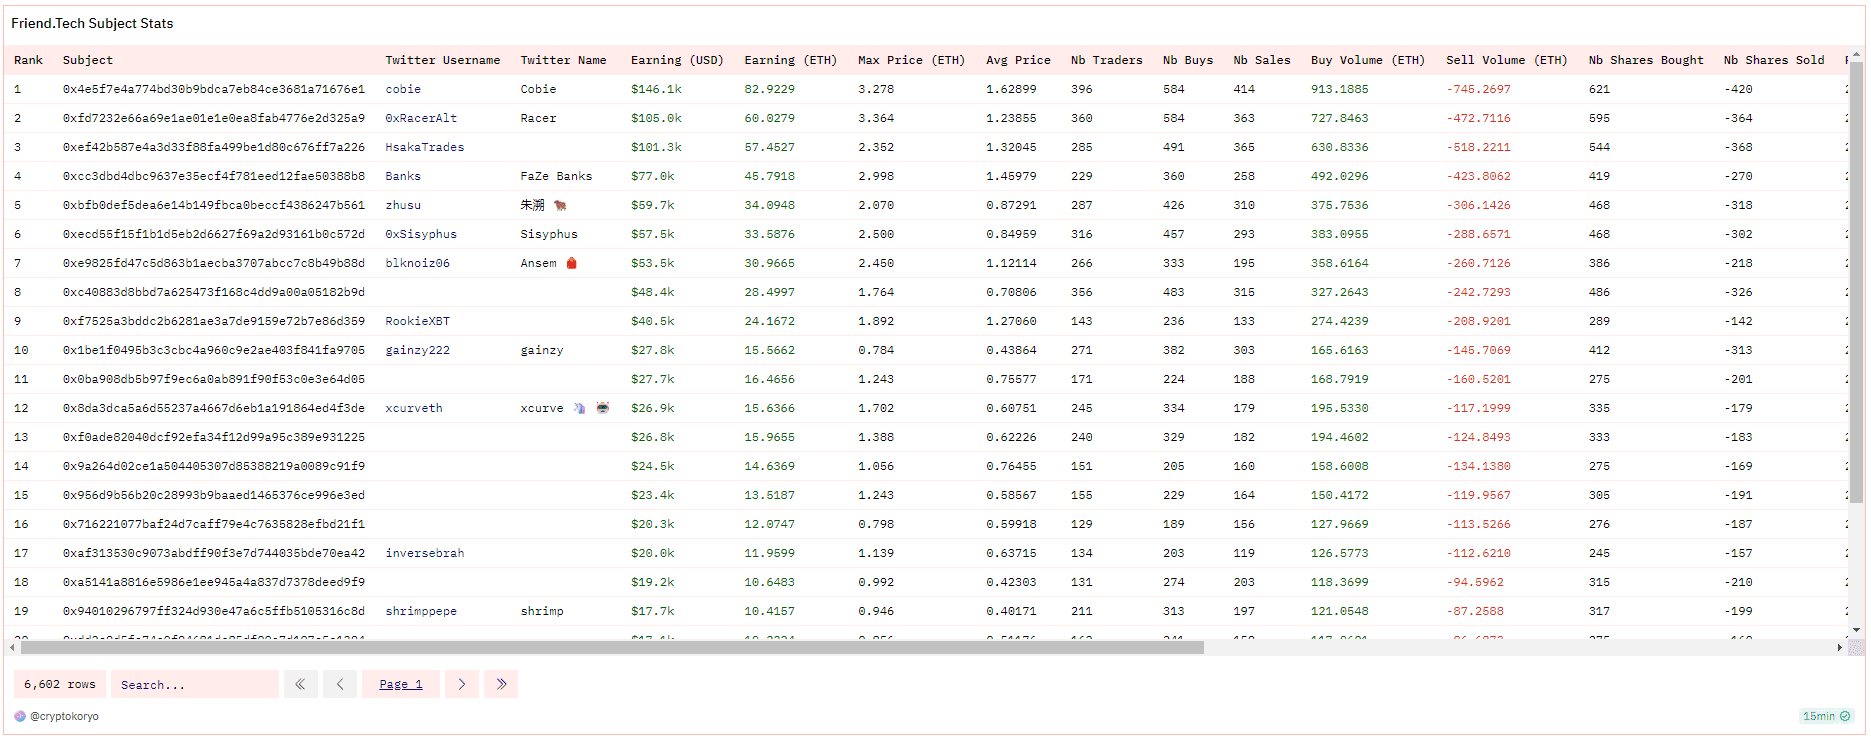Click the 6,602 rows count label
Image resolution: width=1871 pixels, height=740 pixels.
pos(59,684)
